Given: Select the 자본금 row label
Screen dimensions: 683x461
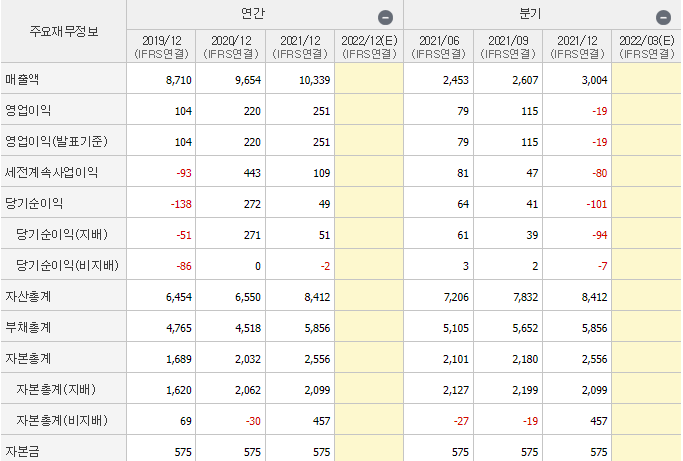Looking at the screenshot, I should tap(22, 451).
